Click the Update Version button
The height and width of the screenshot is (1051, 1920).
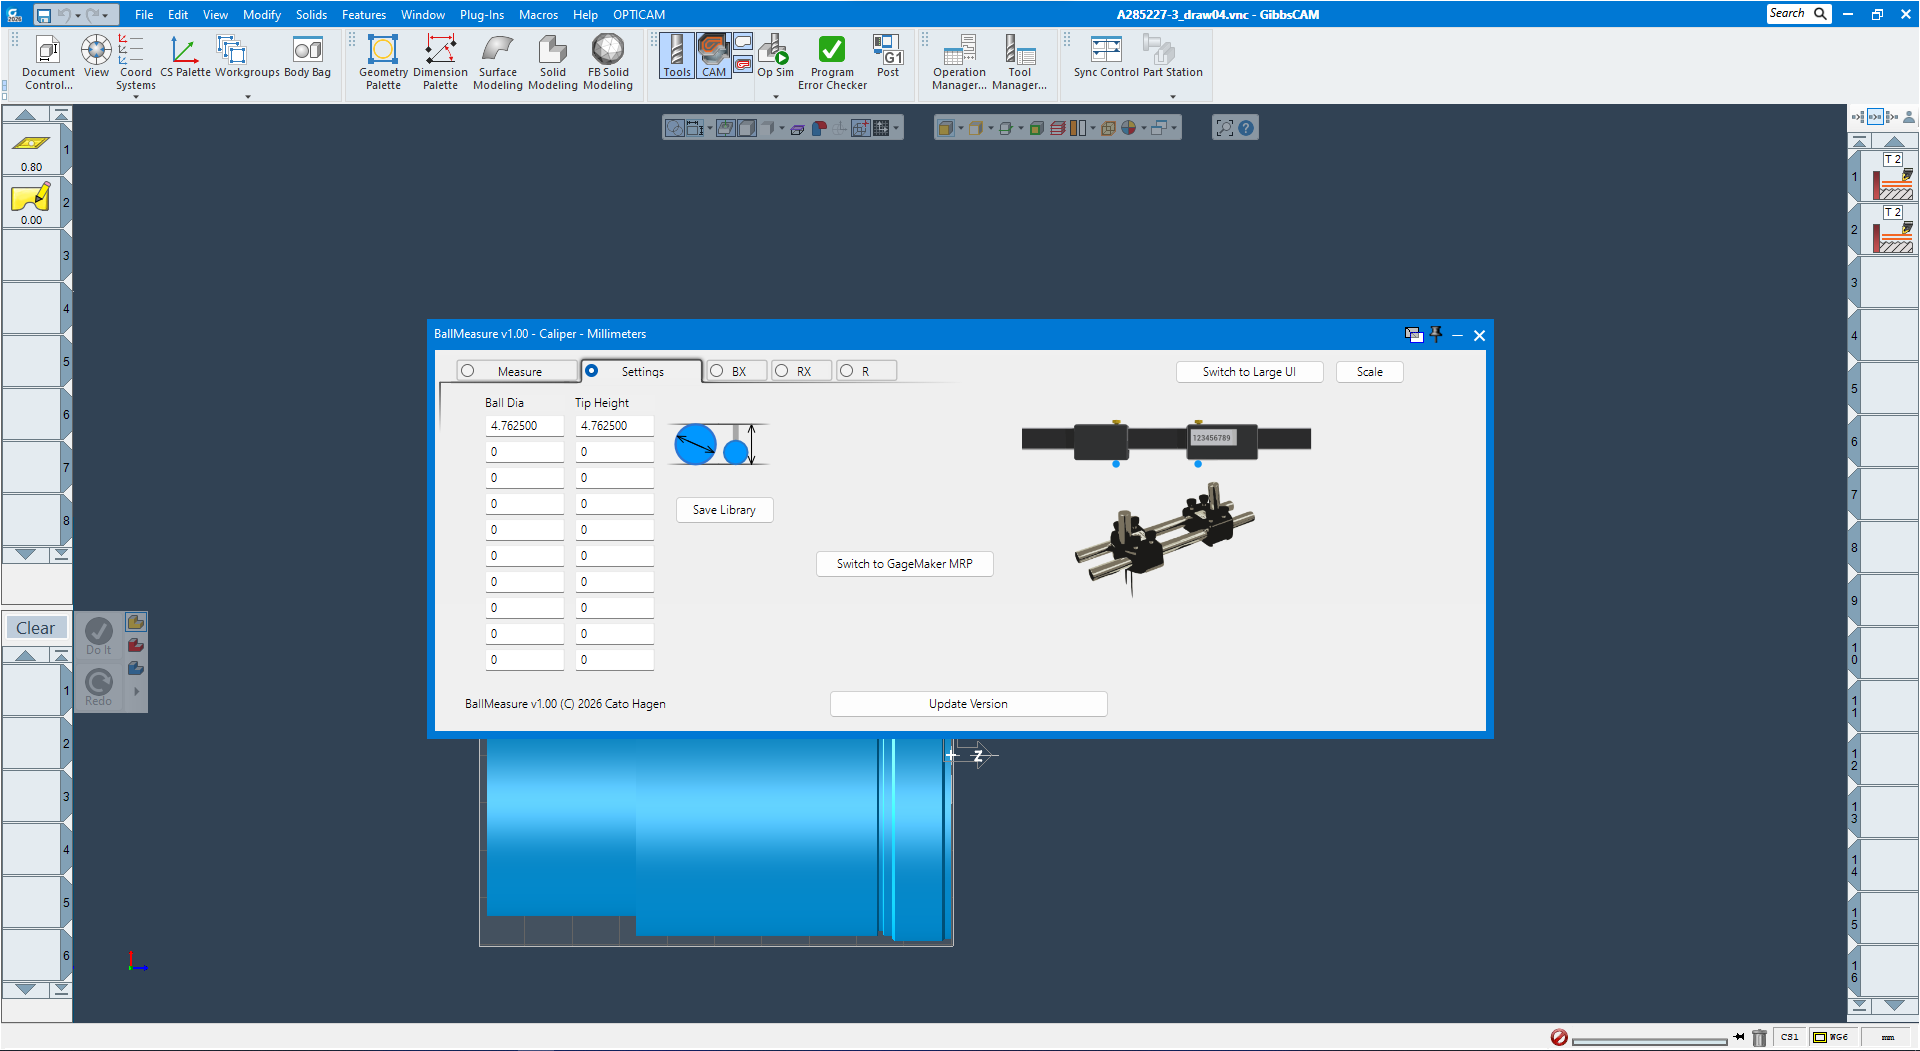click(x=968, y=703)
